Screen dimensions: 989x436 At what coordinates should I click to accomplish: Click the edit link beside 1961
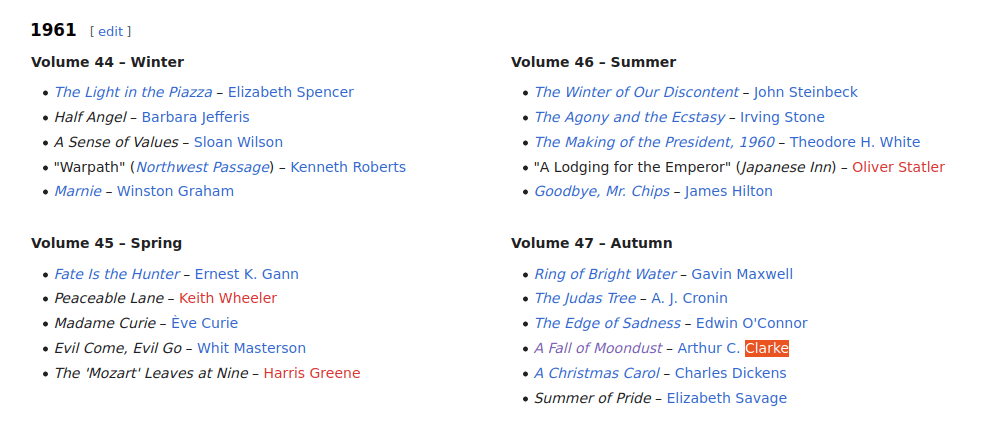[x=110, y=32]
